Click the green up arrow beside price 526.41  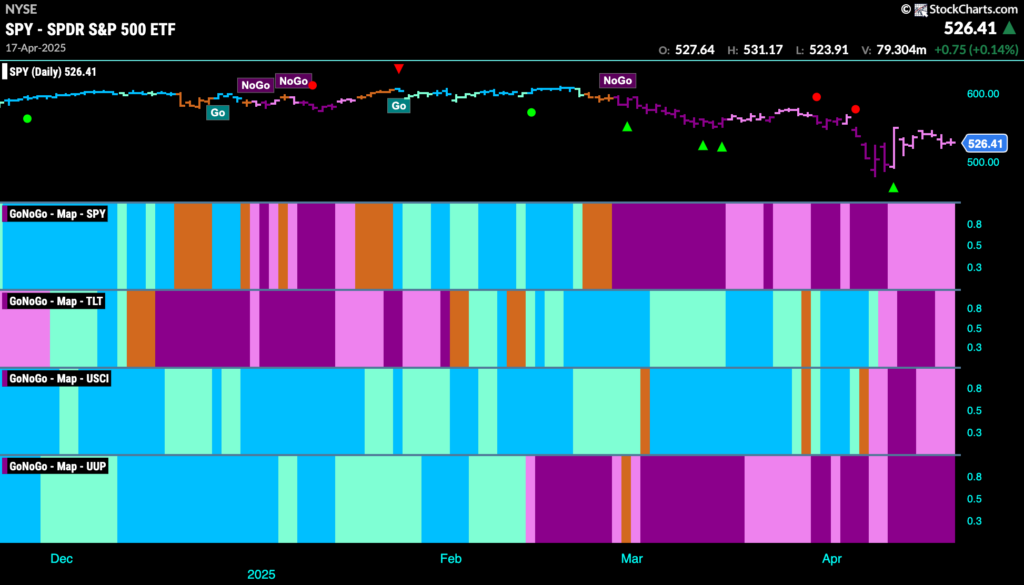coord(1008,29)
